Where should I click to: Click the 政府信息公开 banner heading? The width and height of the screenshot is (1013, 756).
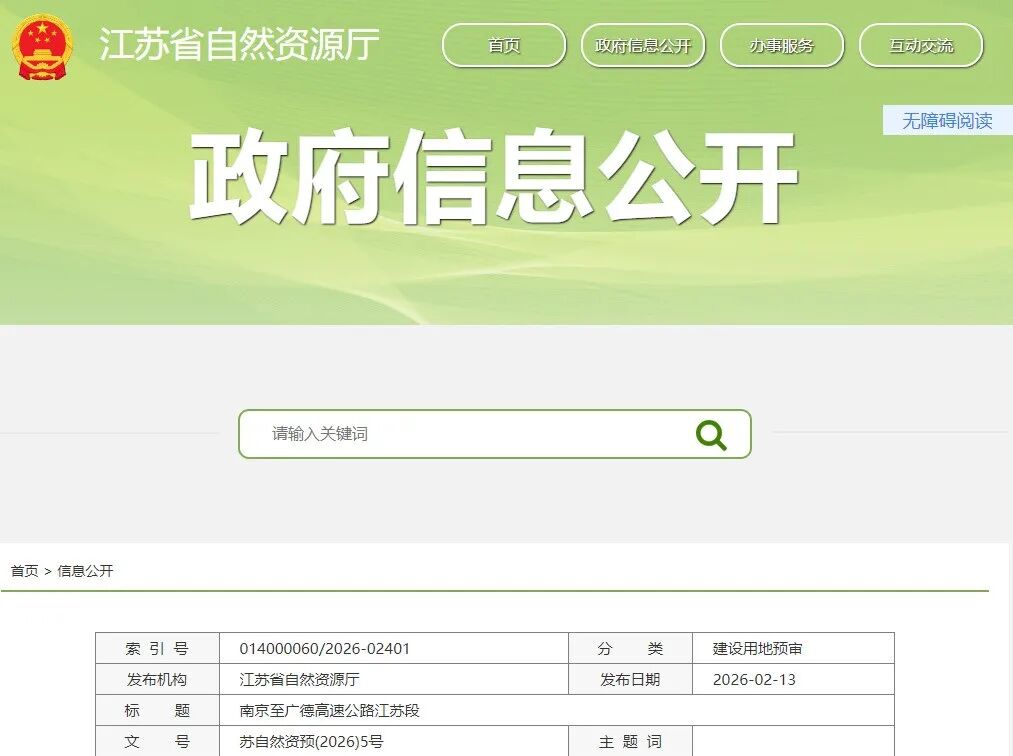[492, 180]
